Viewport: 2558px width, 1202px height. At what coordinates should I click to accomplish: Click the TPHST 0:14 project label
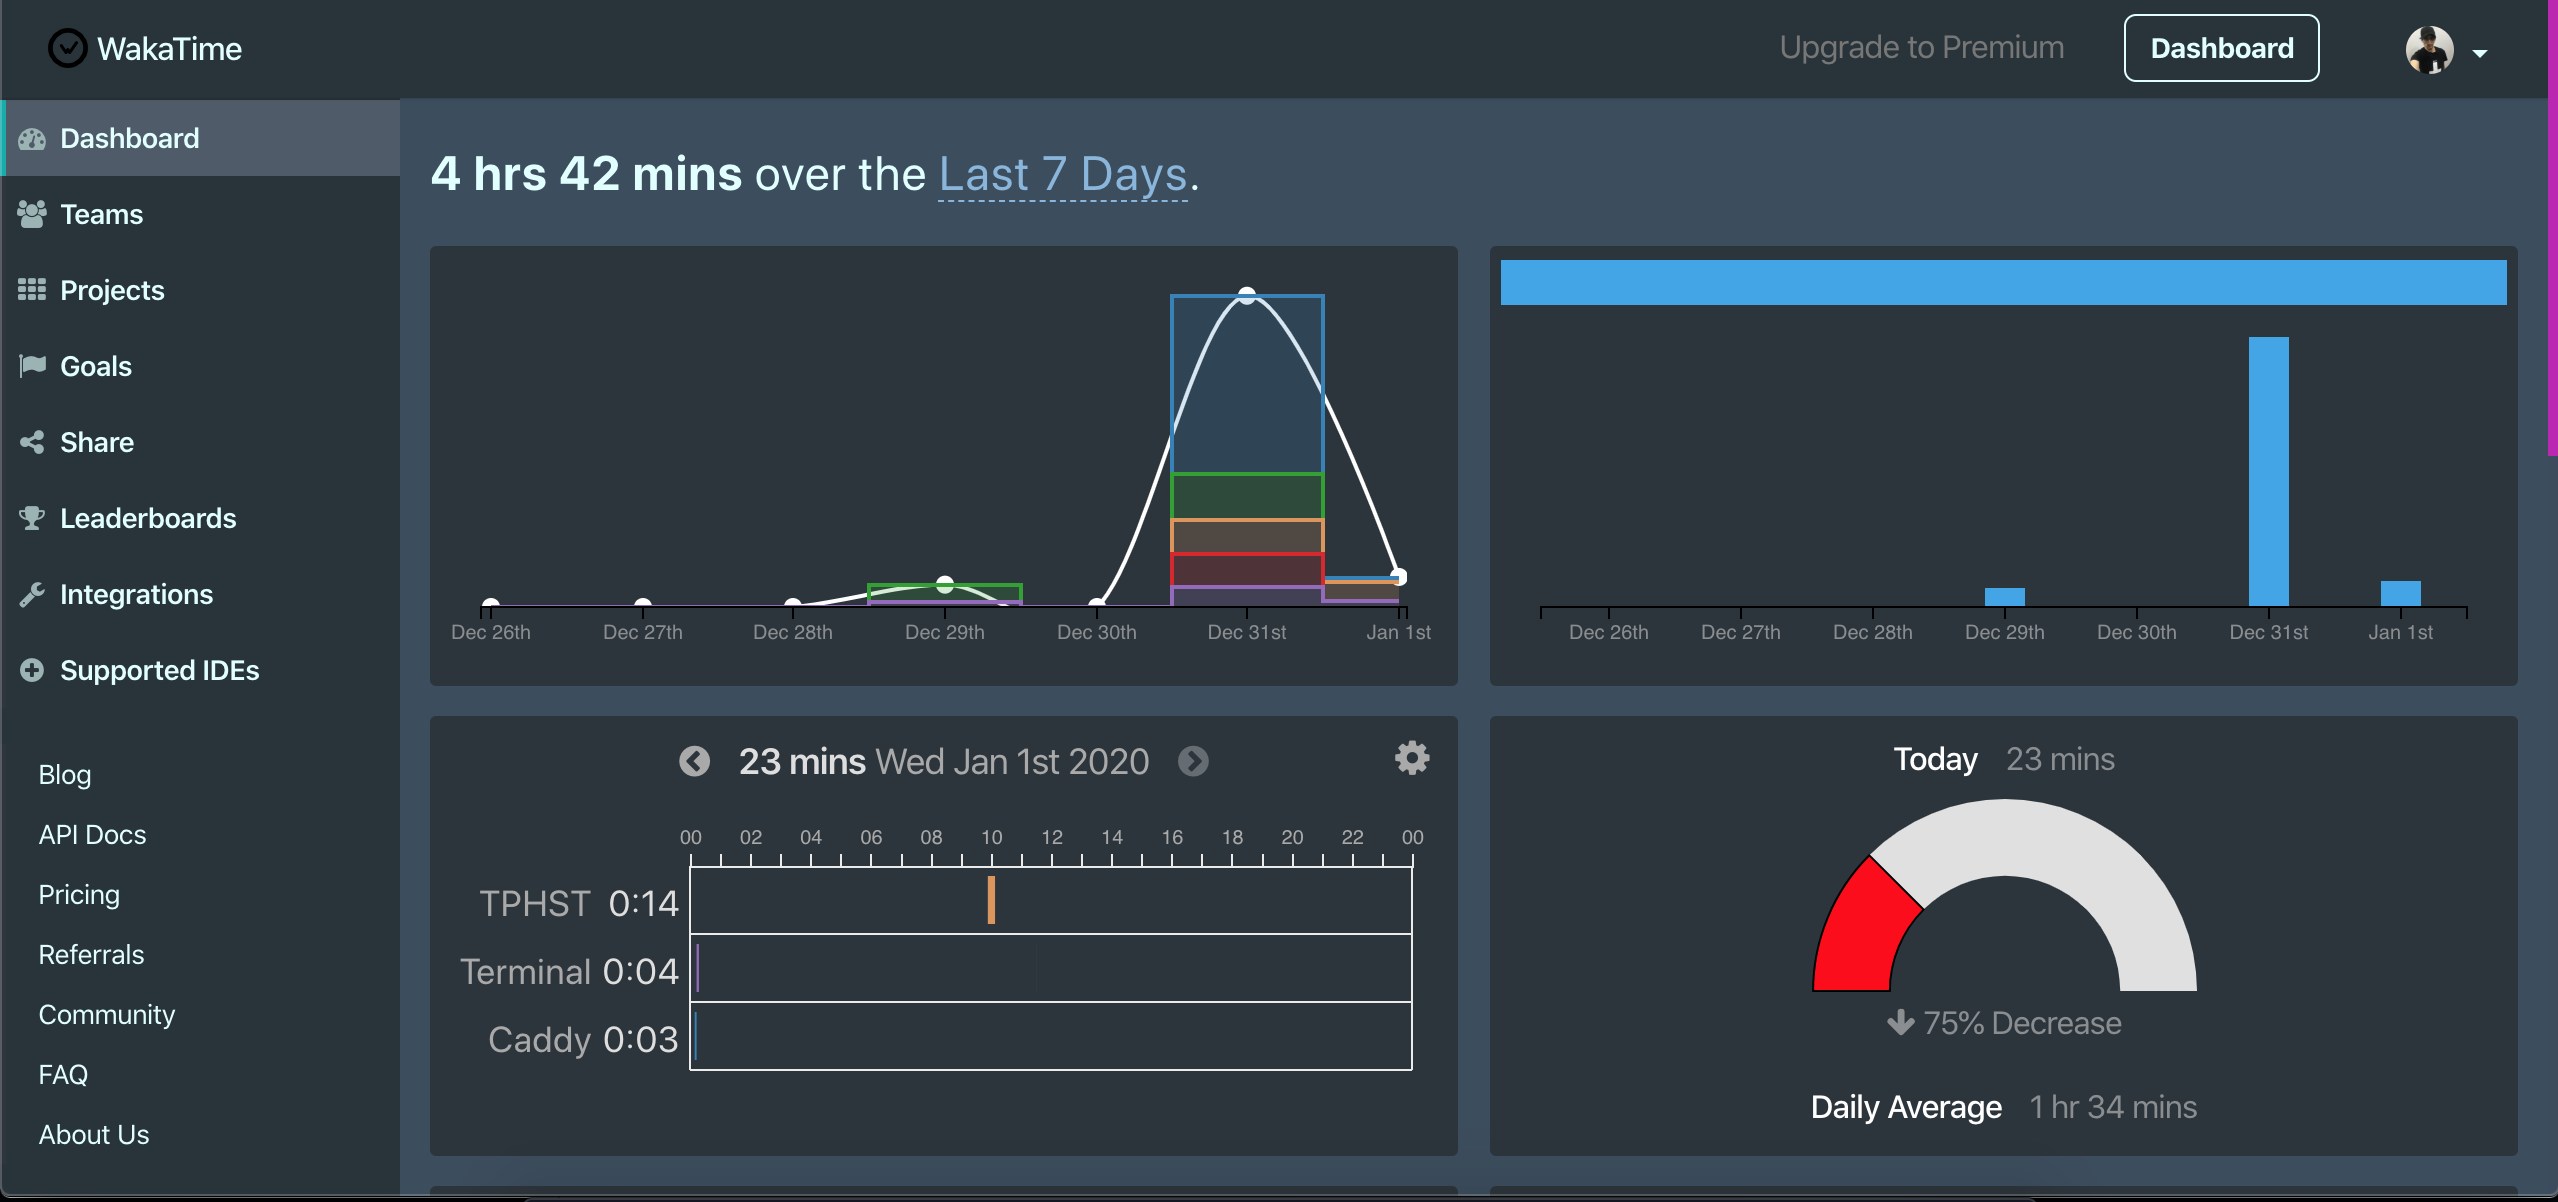click(x=579, y=903)
